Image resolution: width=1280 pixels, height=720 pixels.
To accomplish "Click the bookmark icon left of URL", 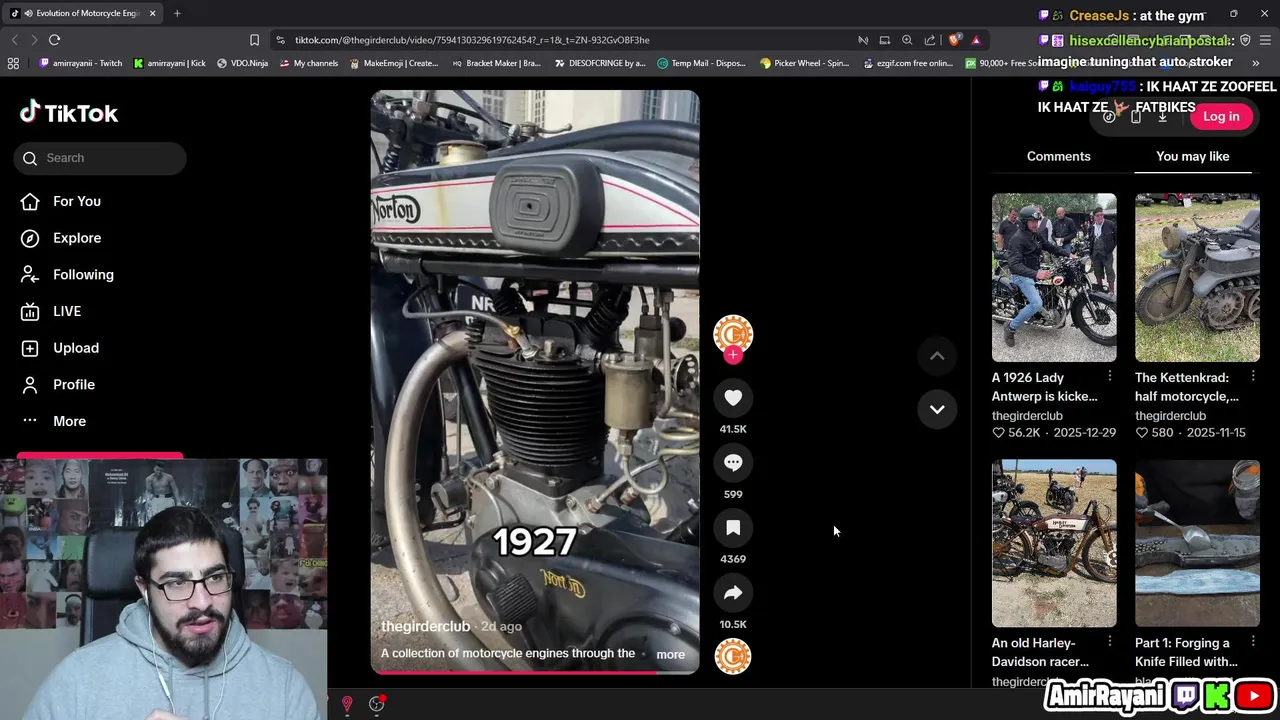I will pos(254,40).
